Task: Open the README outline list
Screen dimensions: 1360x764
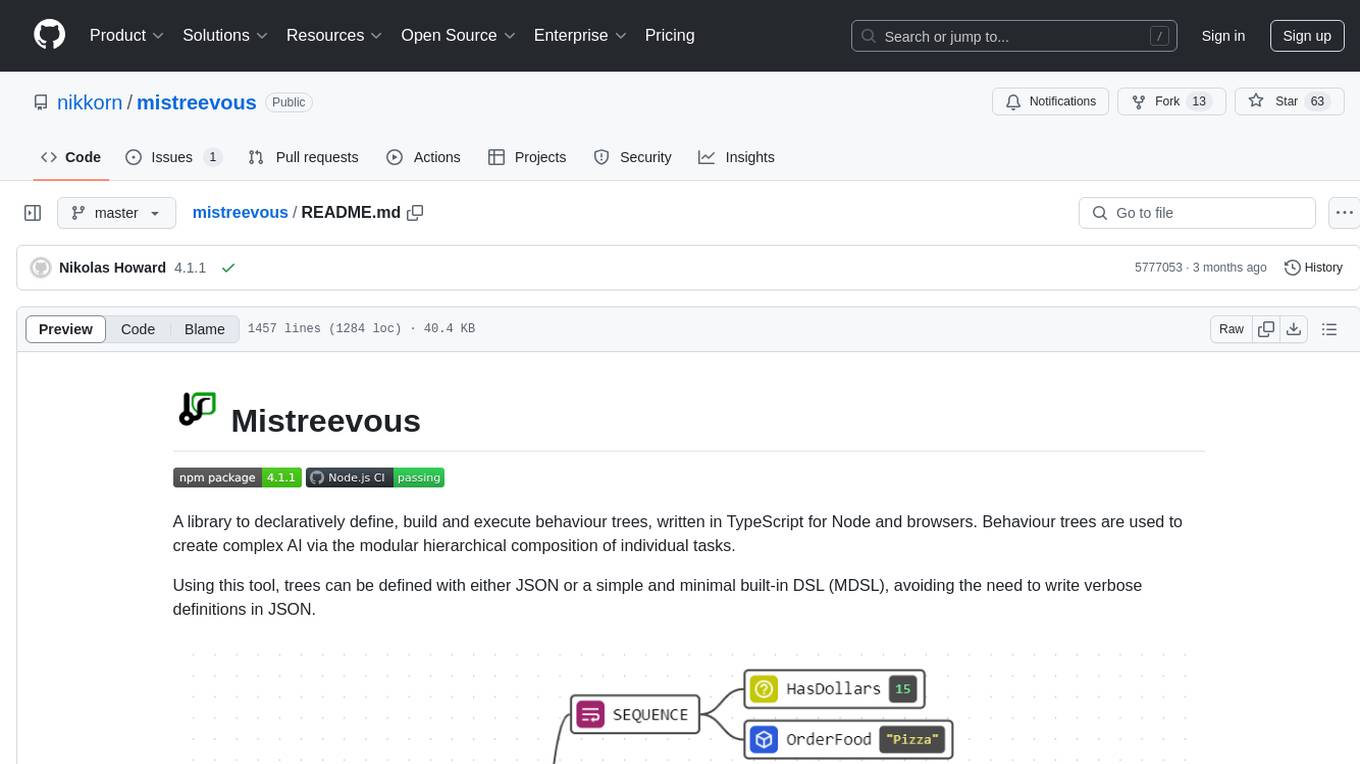Action: [1329, 329]
